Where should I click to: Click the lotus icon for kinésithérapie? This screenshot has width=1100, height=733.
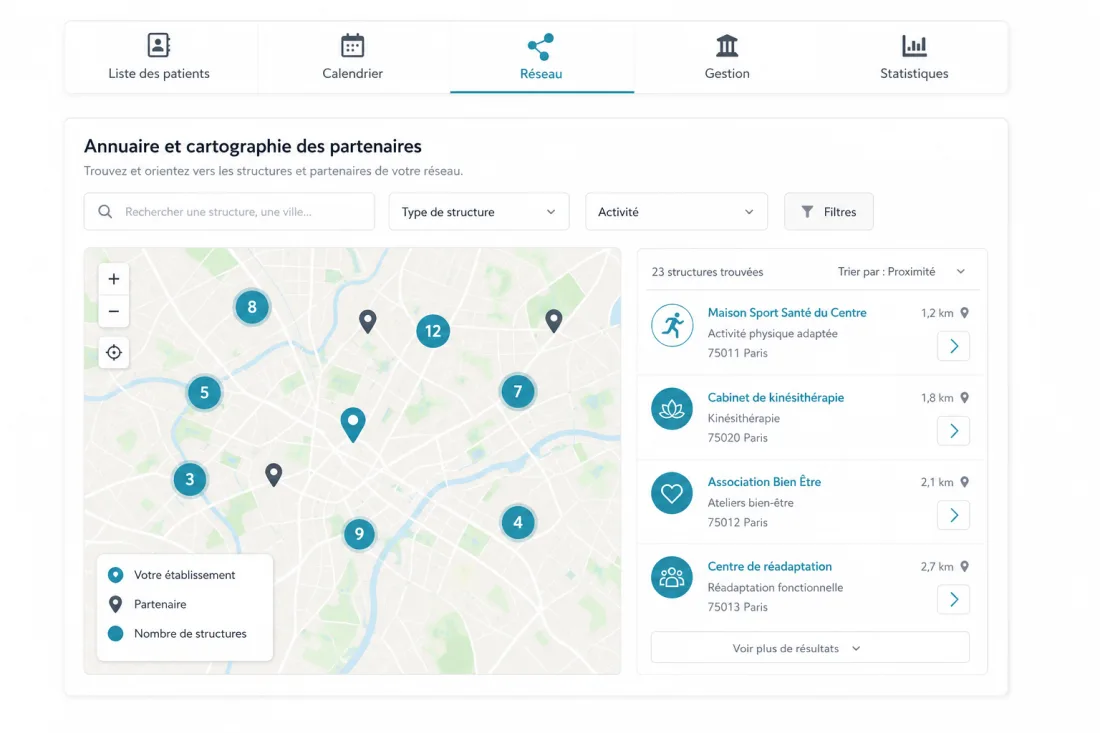[672, 409]
